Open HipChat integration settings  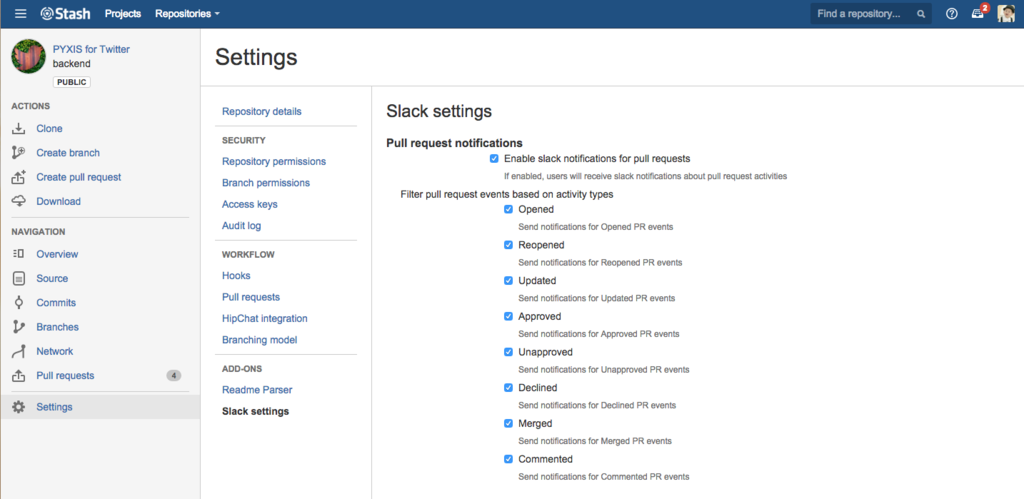click(264, 319)
